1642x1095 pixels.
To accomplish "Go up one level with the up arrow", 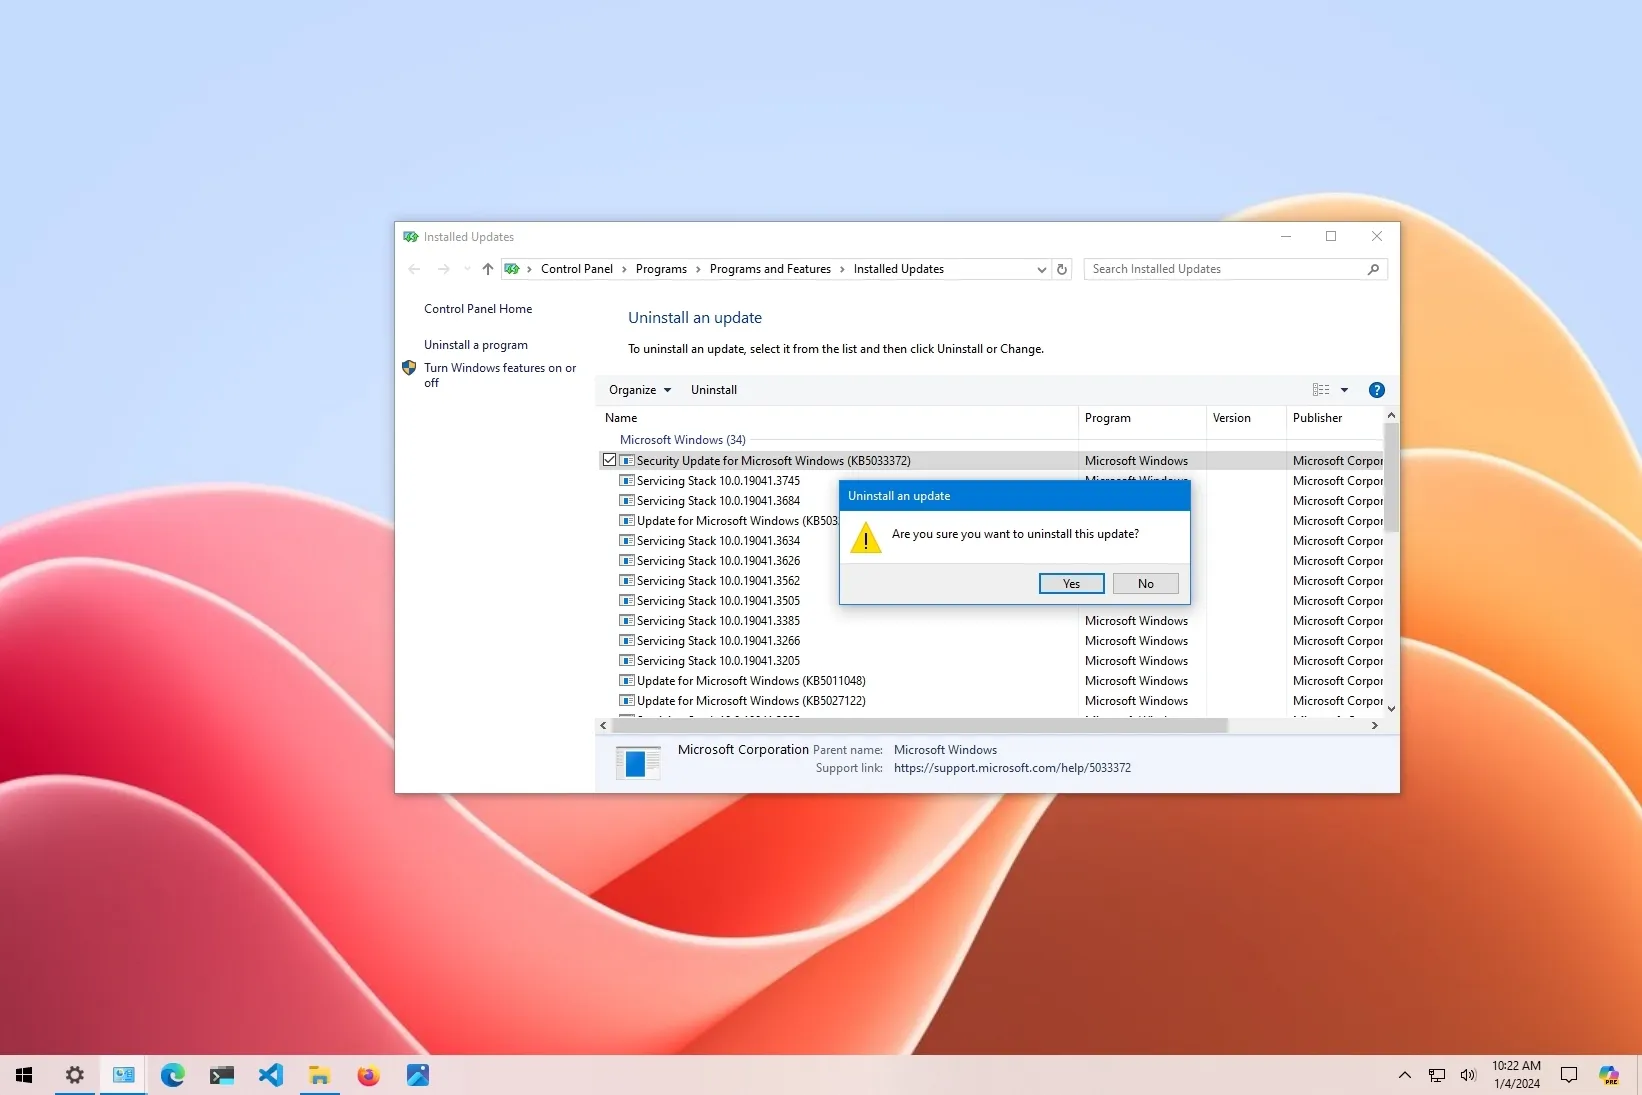I will point(488,269).
